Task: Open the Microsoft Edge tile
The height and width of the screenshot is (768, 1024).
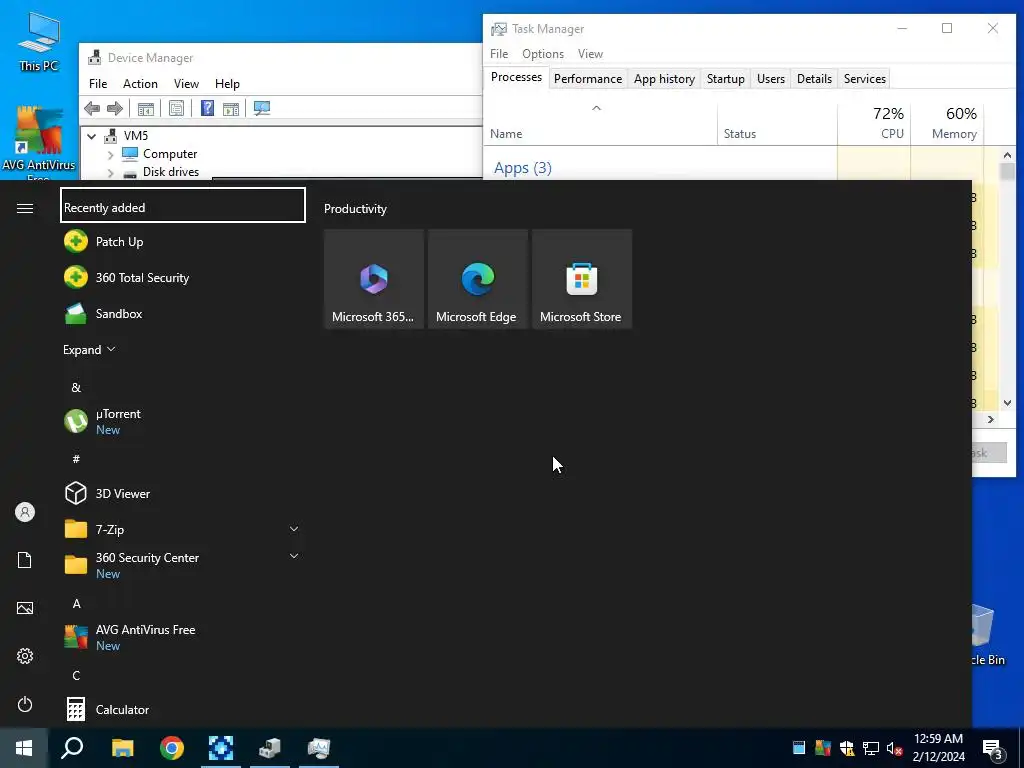Action: (x=477, y=279)
